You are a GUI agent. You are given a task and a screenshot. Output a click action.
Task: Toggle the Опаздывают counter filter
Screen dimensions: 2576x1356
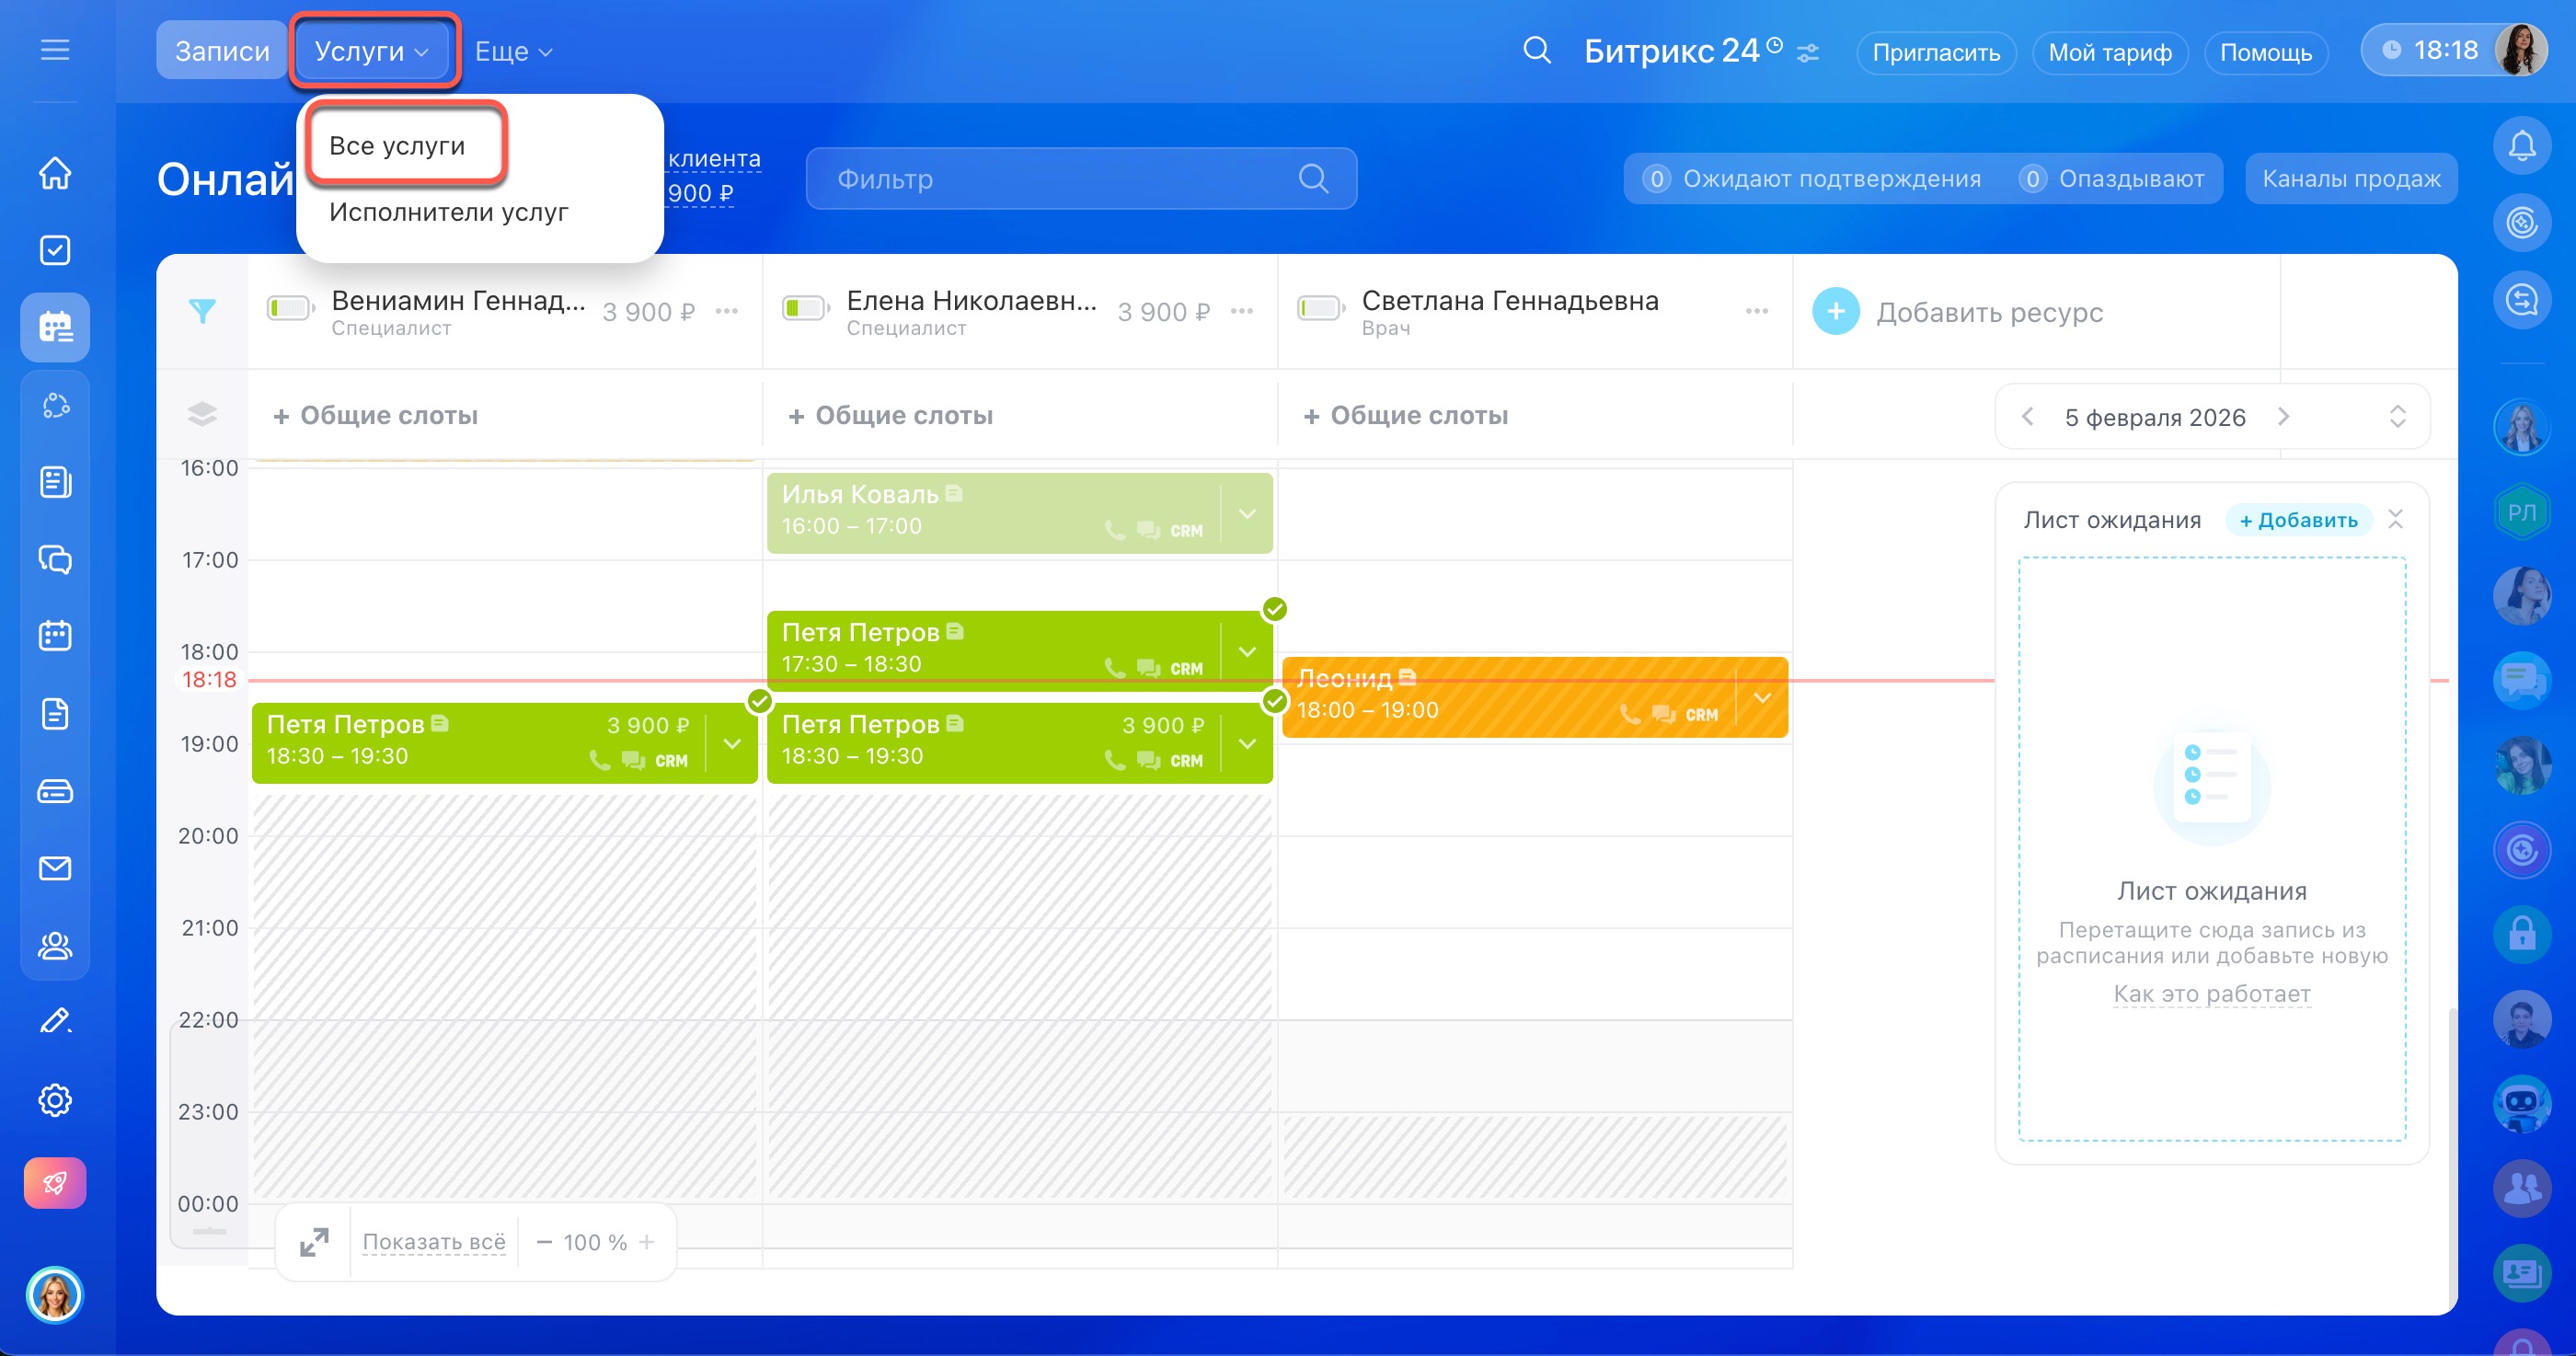coord(2111,179)
